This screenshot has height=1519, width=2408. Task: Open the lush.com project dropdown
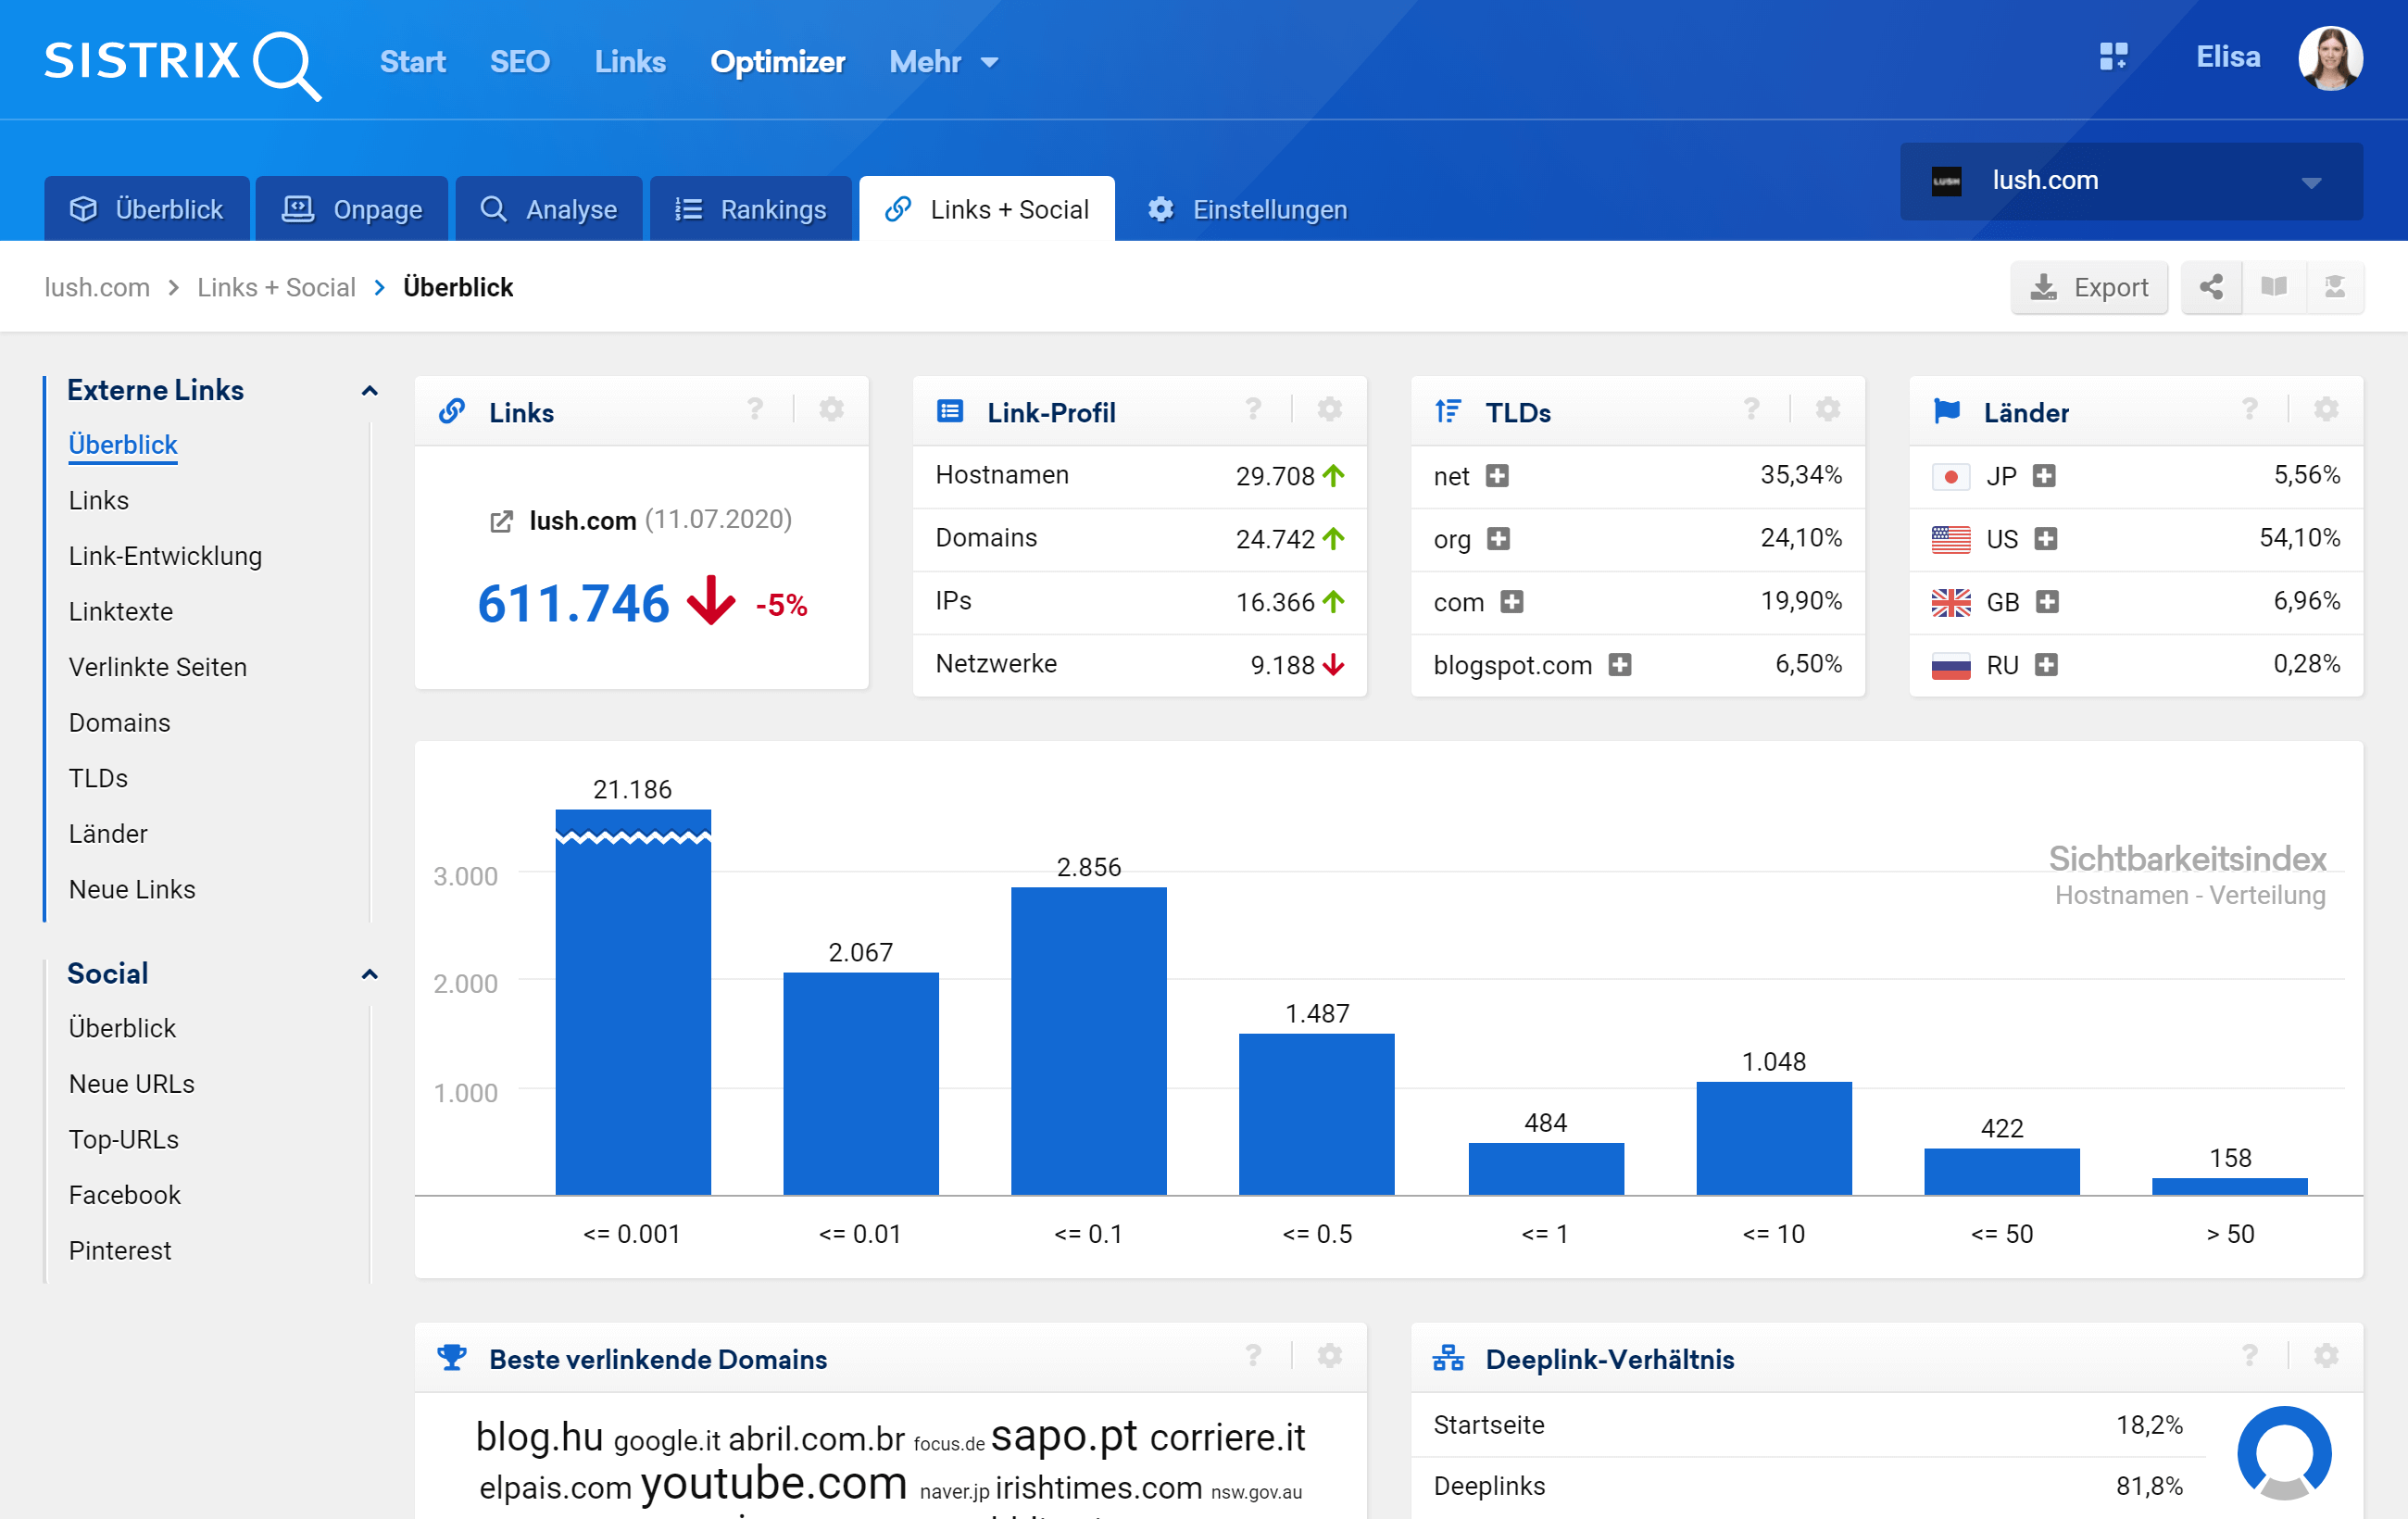pos(2130,182)
